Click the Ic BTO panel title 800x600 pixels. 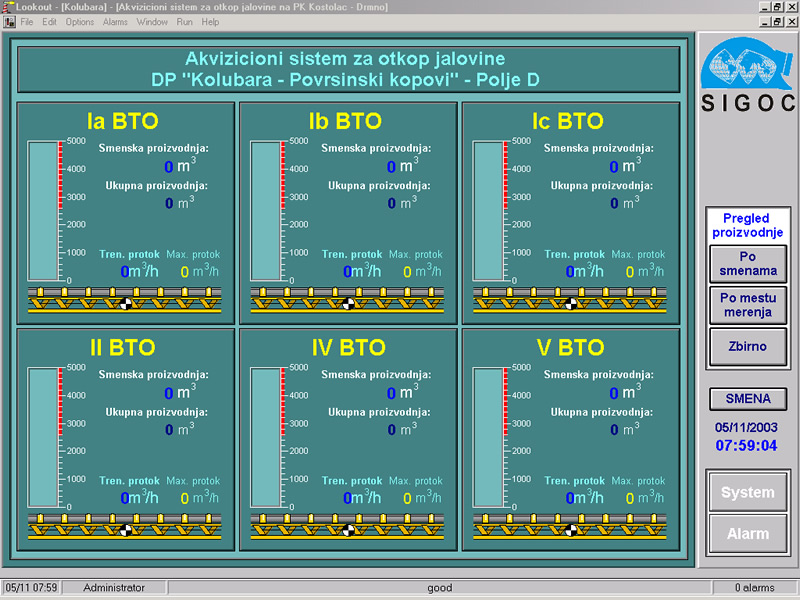568,121
